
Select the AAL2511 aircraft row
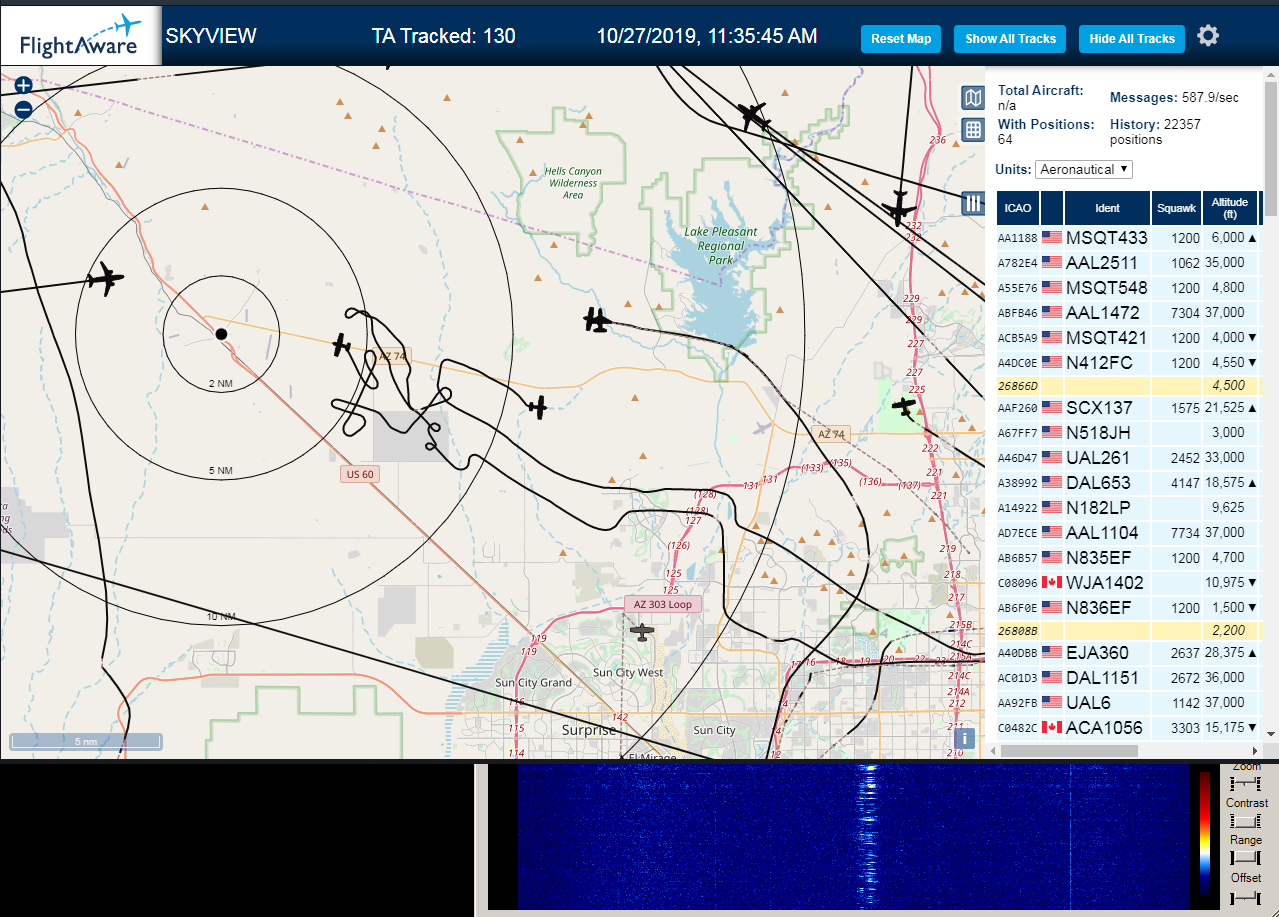[1128, 262]
